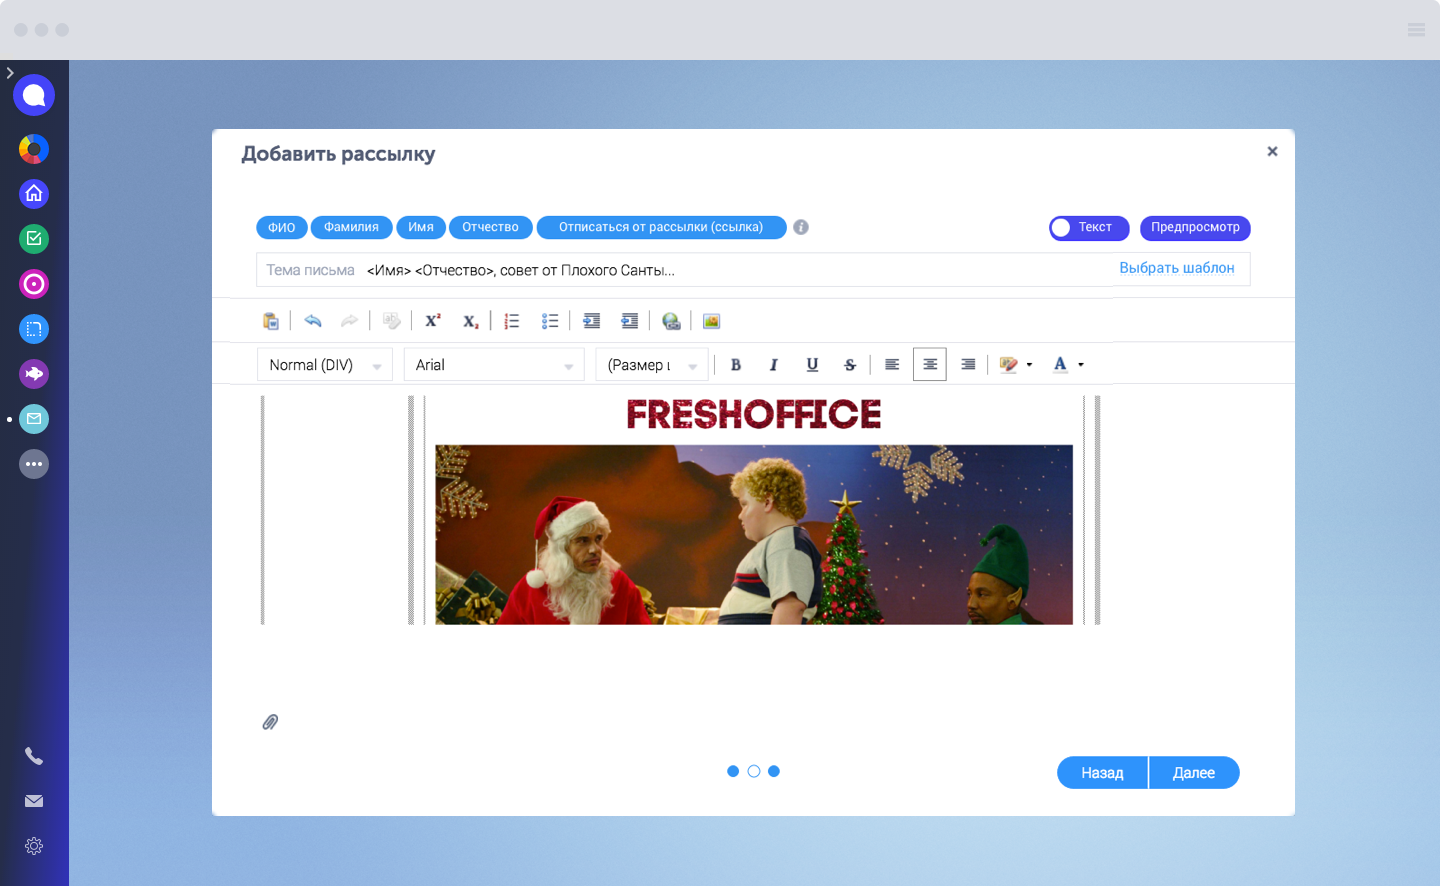Screen dimensions: 1440x886
Task: Attach a file with the paperclip icon
Action: point(270,722)
